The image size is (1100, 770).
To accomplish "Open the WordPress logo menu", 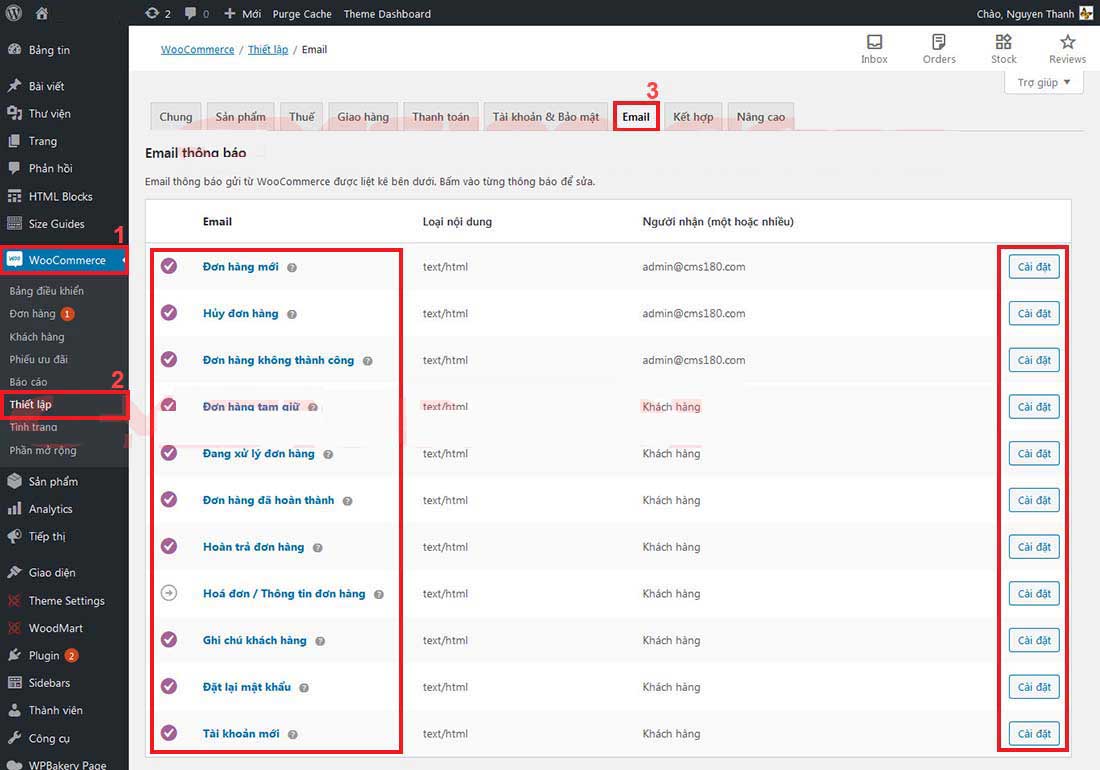I will (x=14, y=13).
